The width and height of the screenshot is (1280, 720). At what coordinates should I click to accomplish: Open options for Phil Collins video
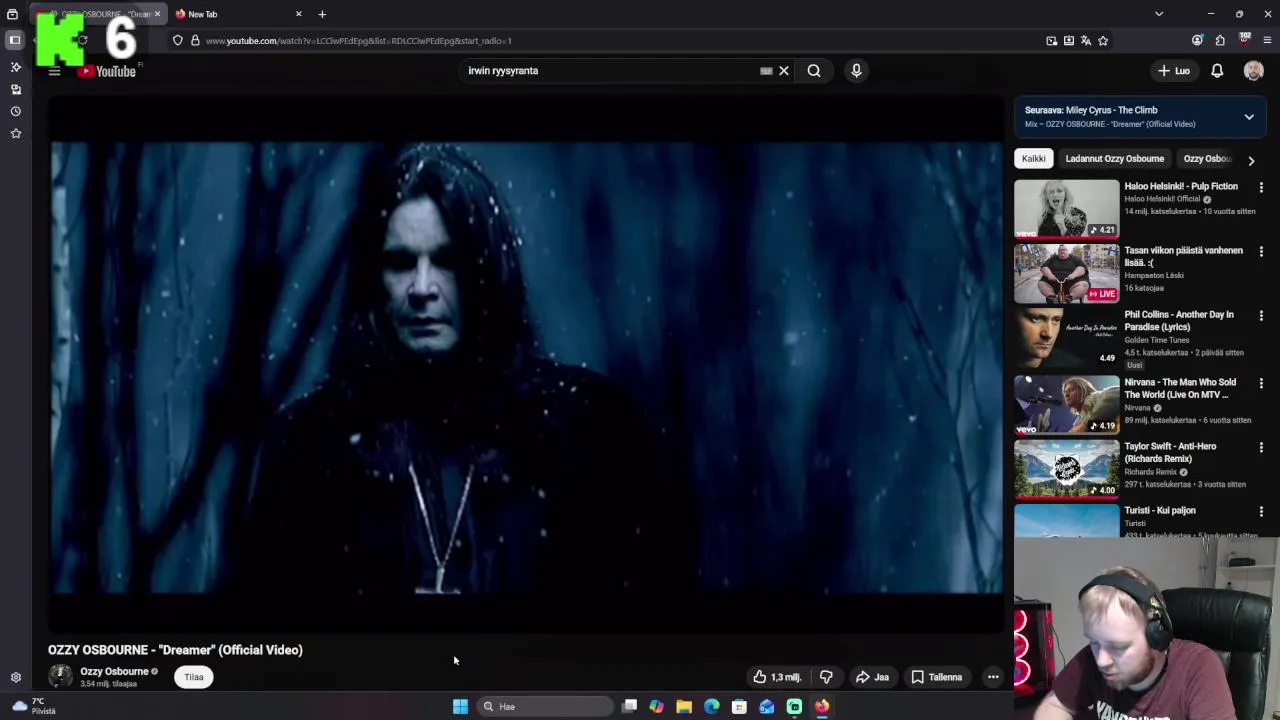(1261, 316)
